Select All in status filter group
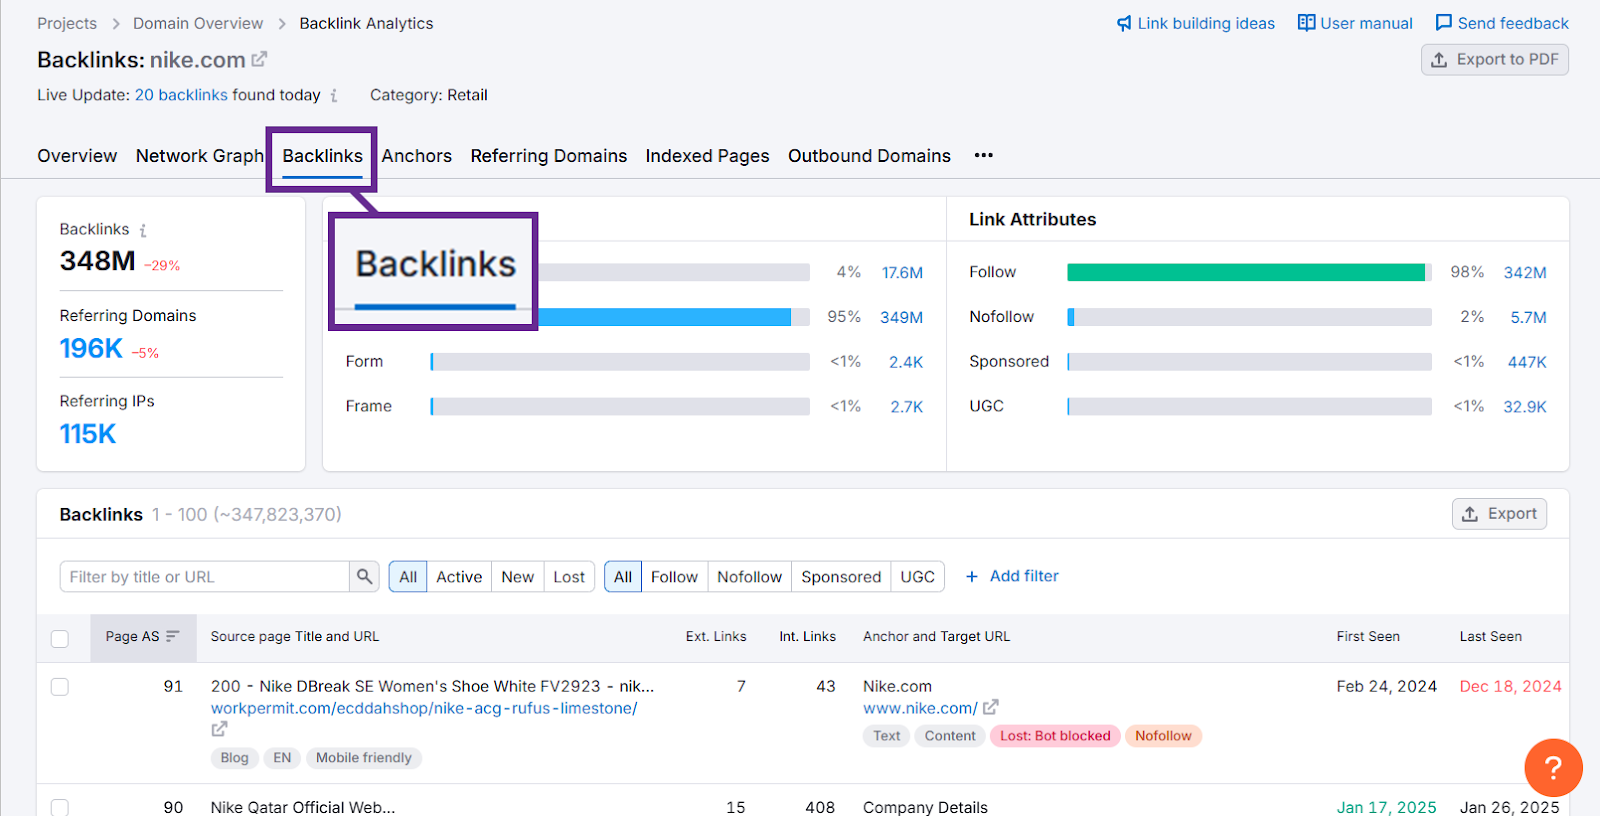Screen dimensions: 1600x816 pos(408,577)
